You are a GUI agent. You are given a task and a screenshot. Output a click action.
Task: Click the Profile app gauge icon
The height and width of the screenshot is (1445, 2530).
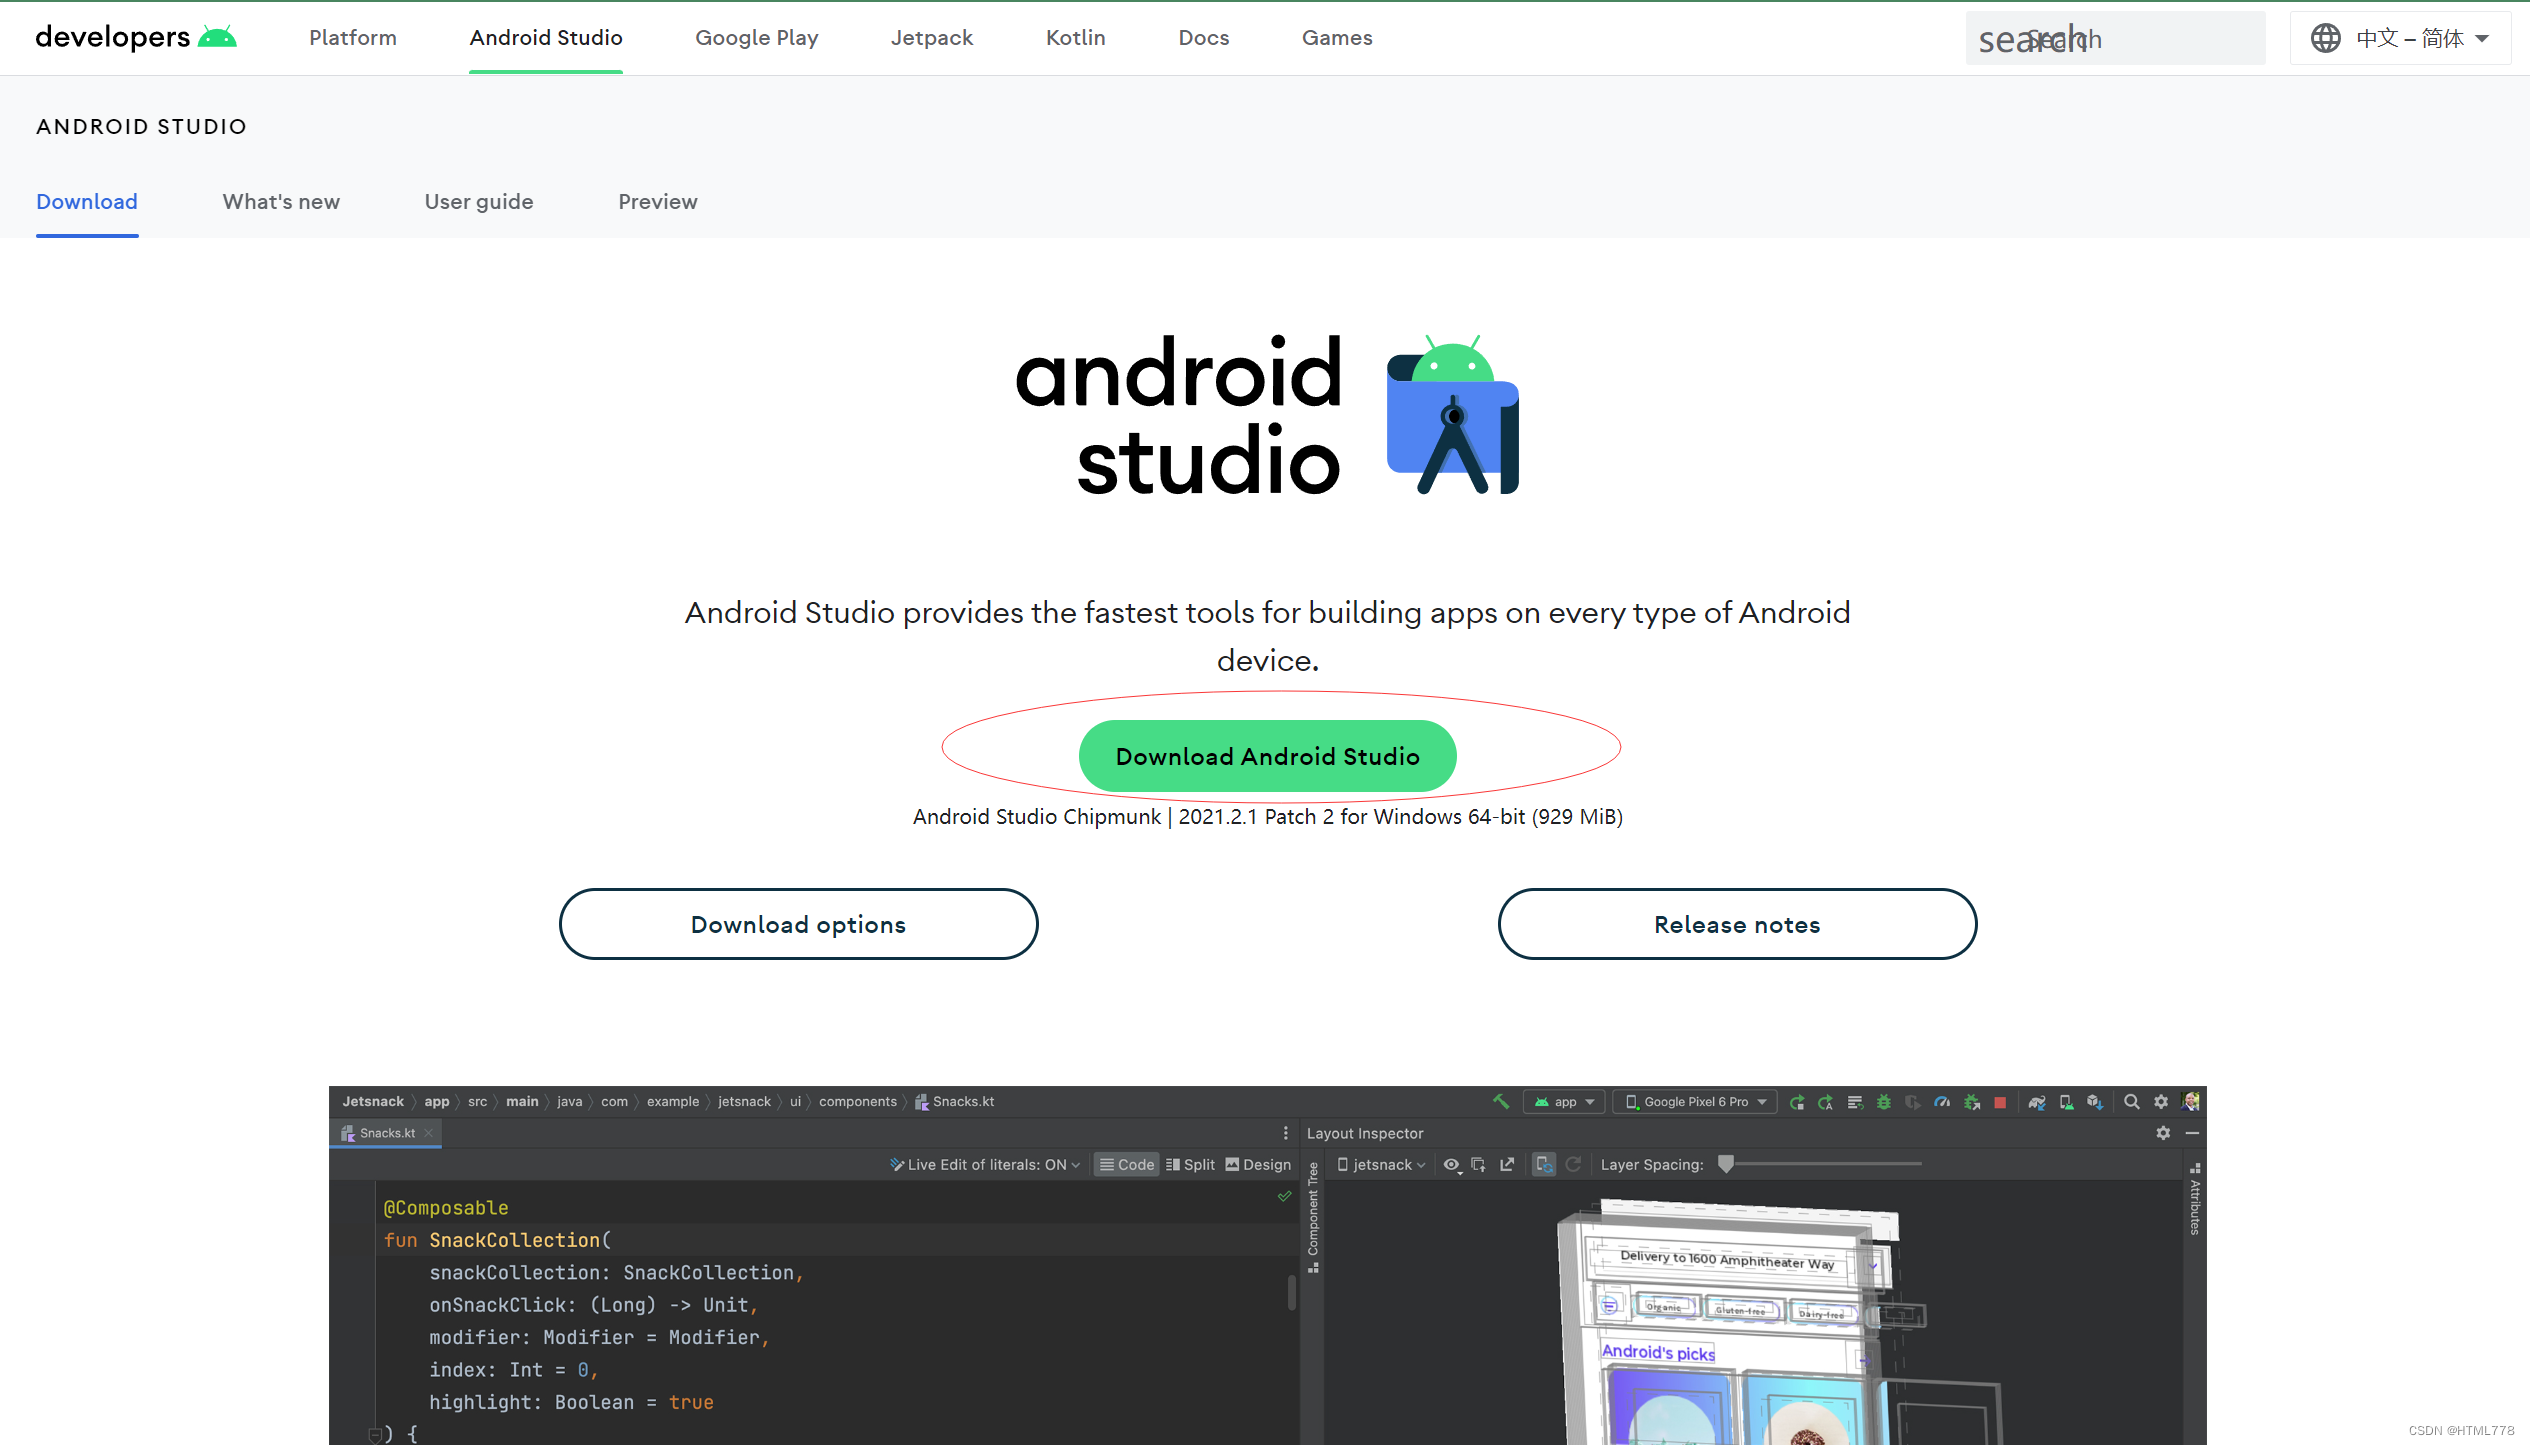click(x=1942, y=1102)
